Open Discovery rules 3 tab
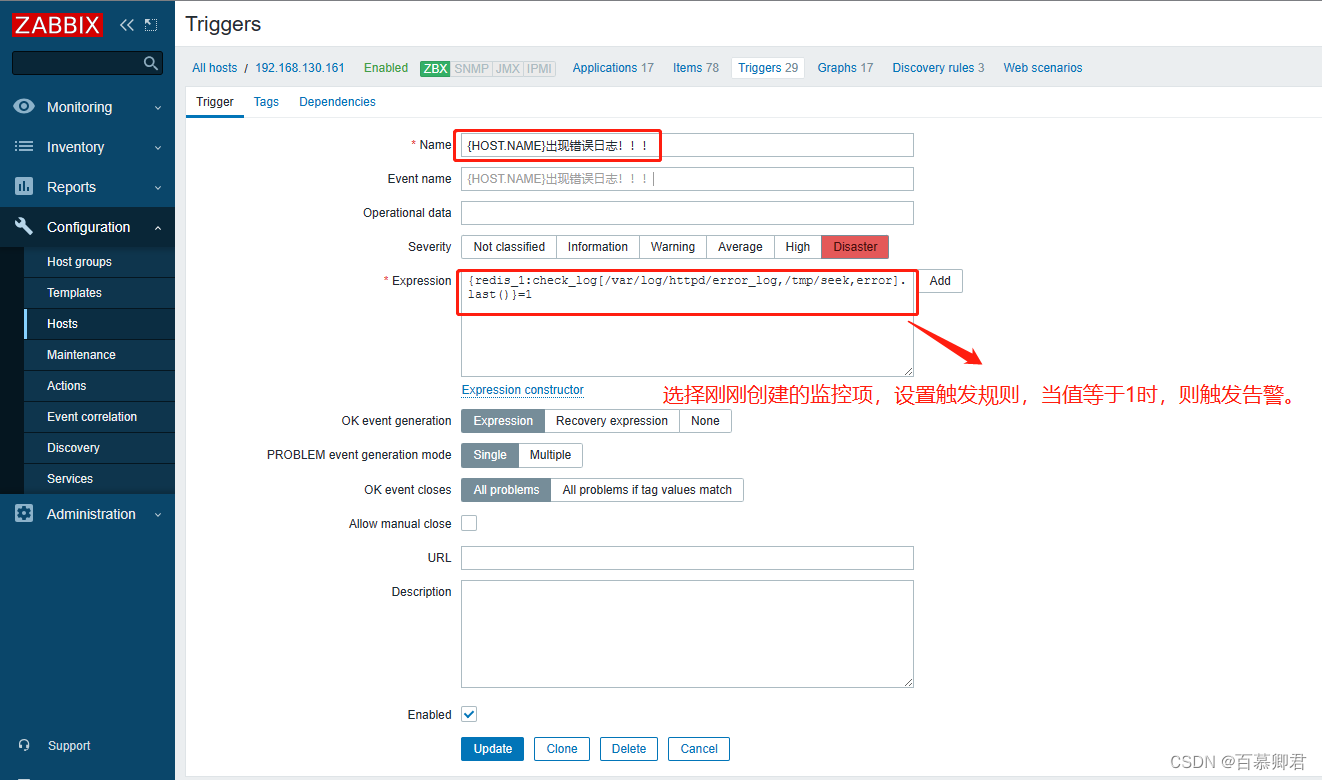This screenshot has height=780, width=1322. click(x=938, y=68)
